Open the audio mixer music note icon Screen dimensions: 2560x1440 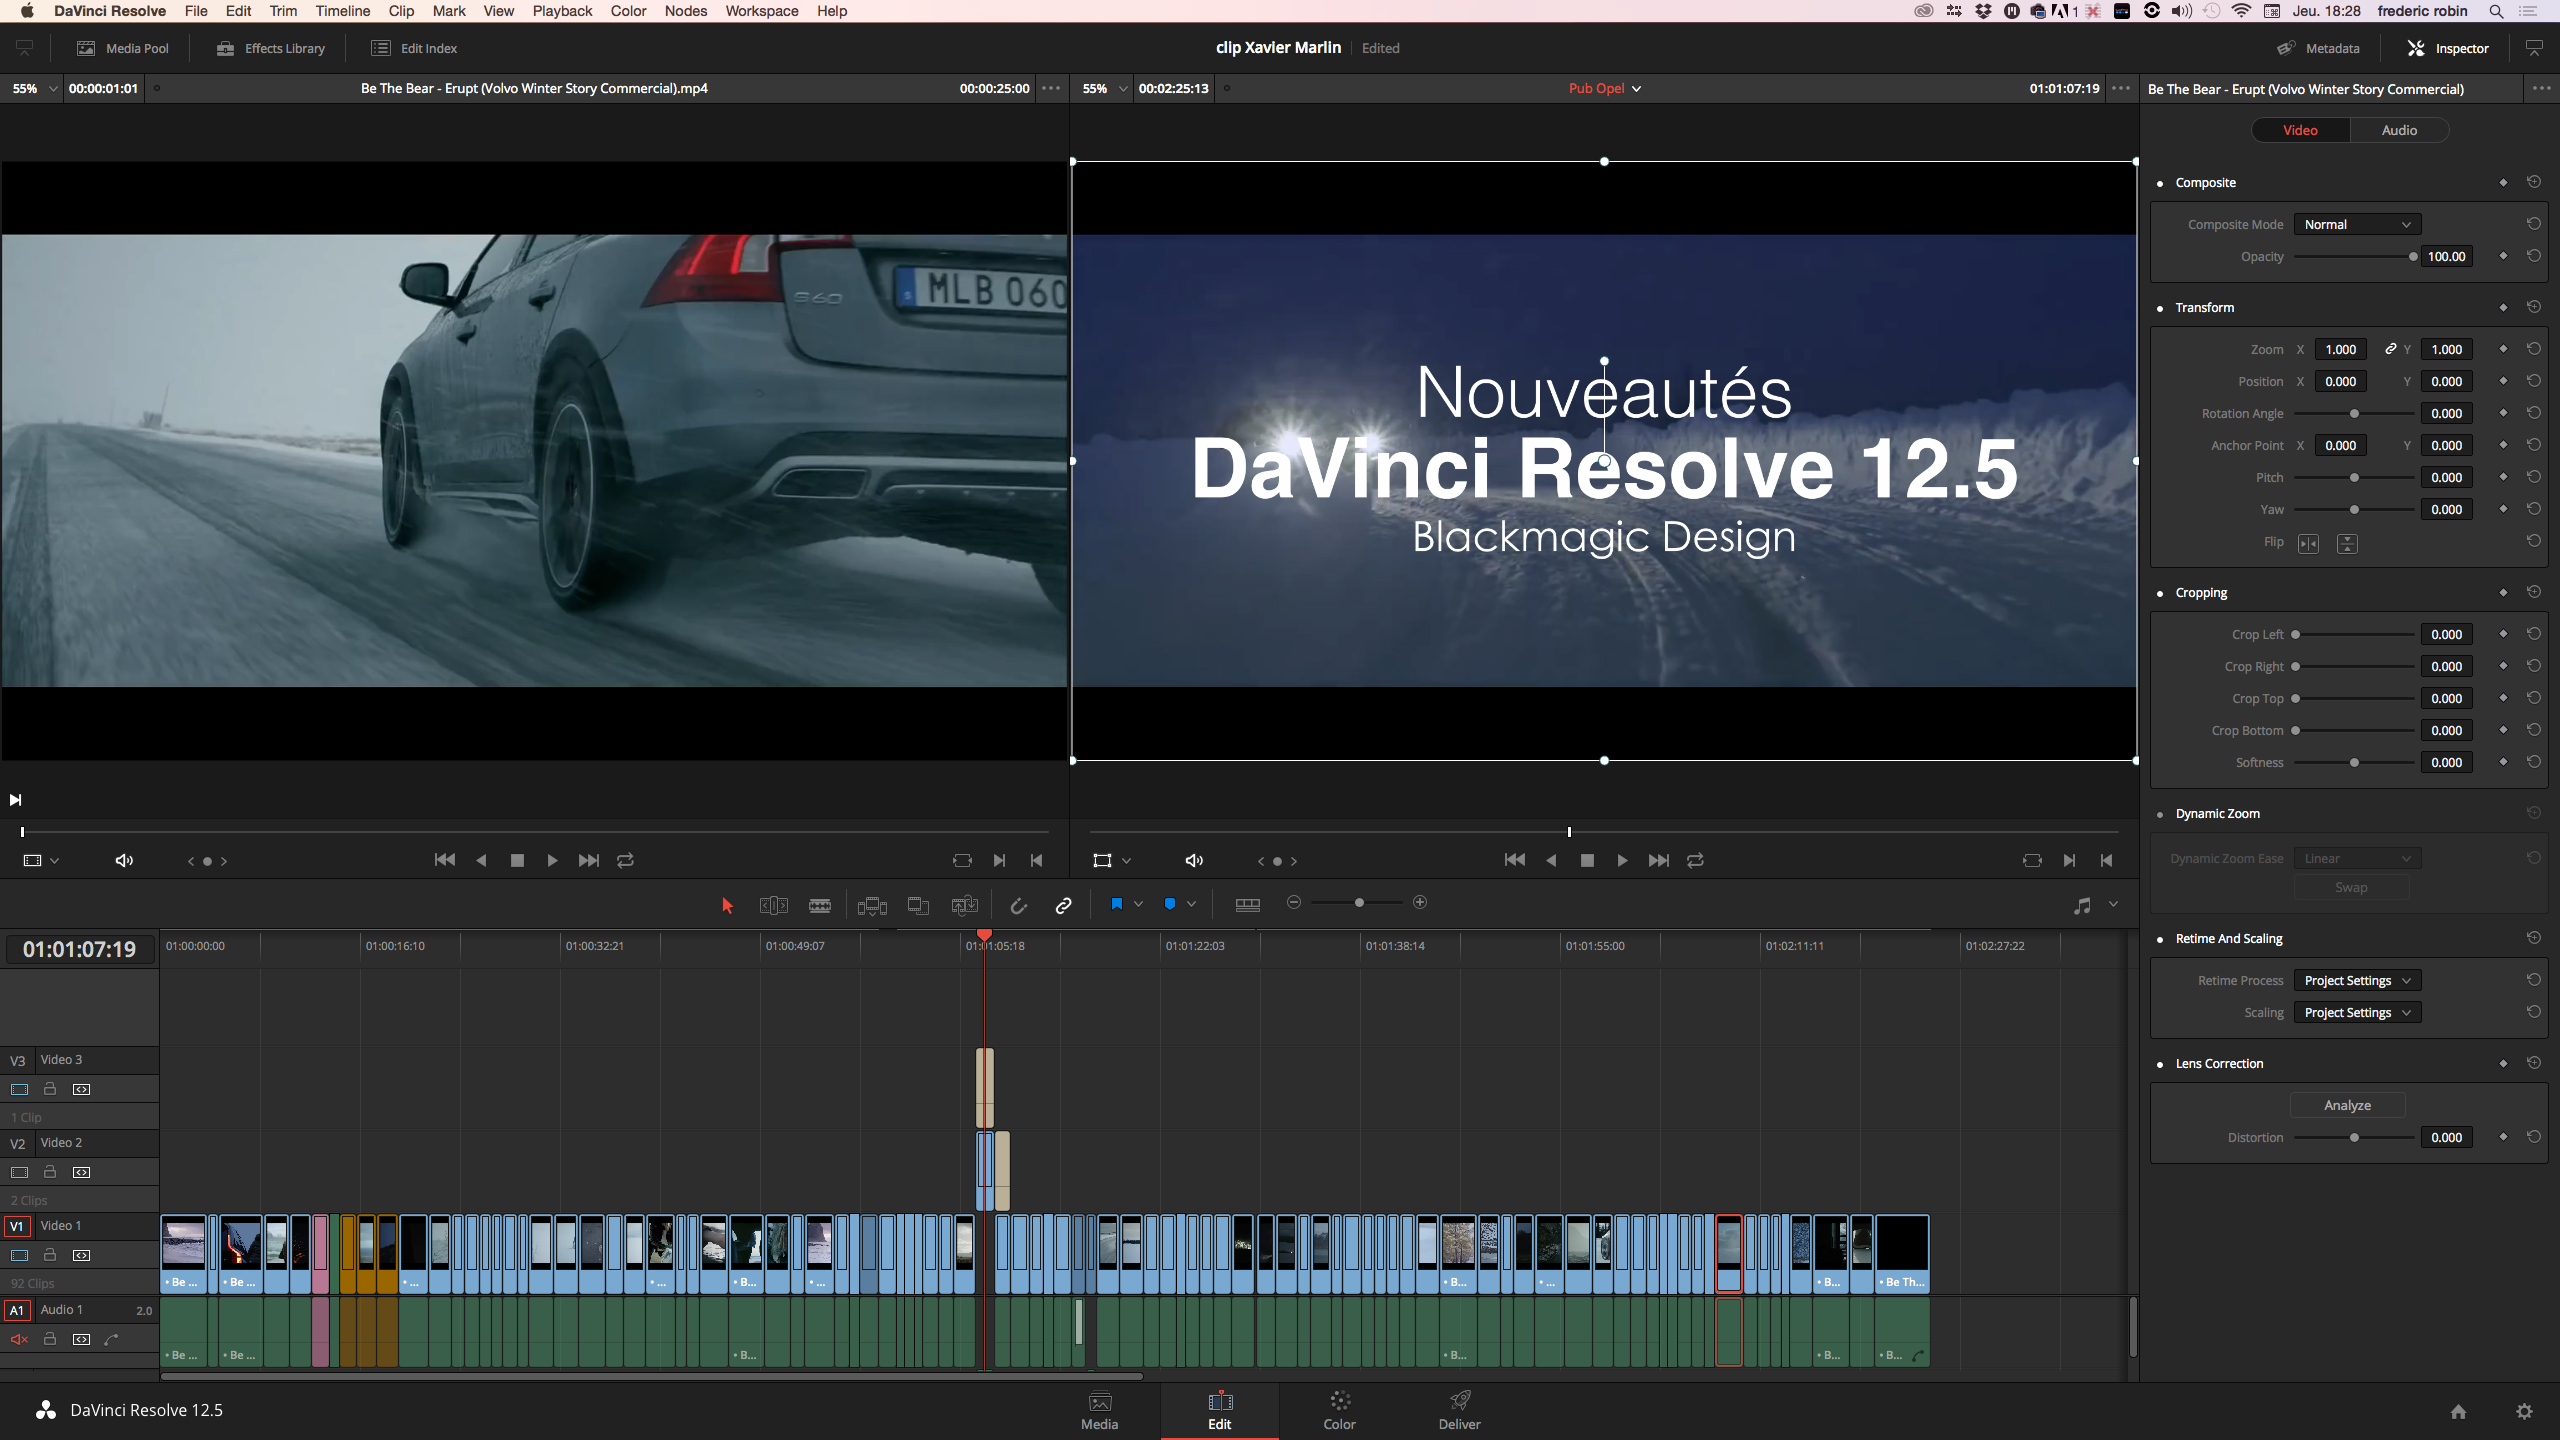pyautogui.click(x=2082, y=905)
